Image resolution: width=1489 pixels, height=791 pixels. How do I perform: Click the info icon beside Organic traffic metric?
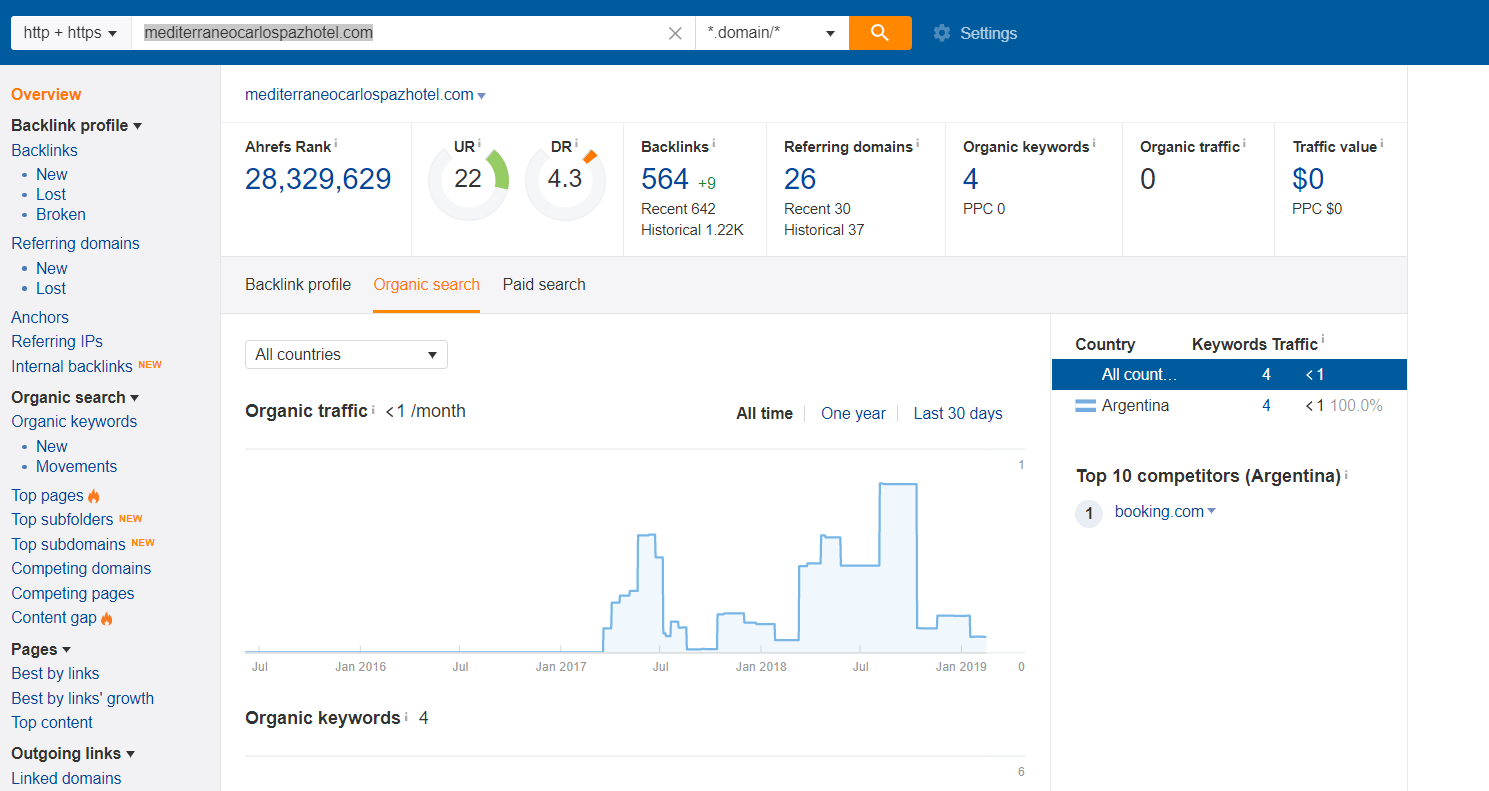(x=1245, y=143)
